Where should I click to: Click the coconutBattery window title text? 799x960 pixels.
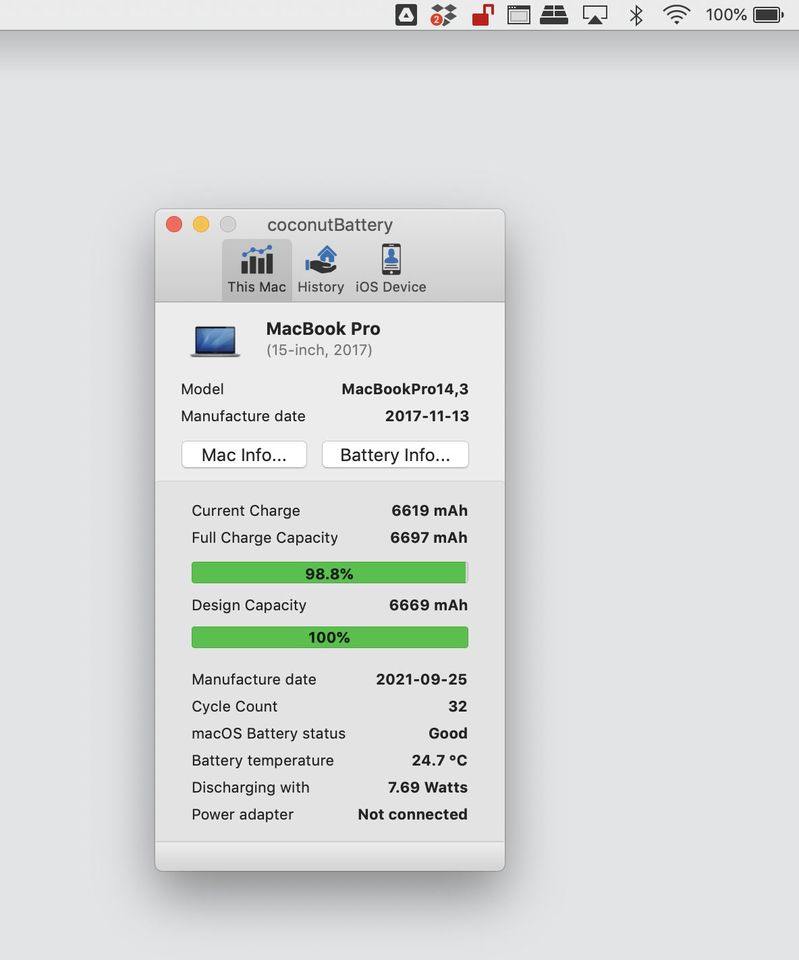click(x=330, y=225)
